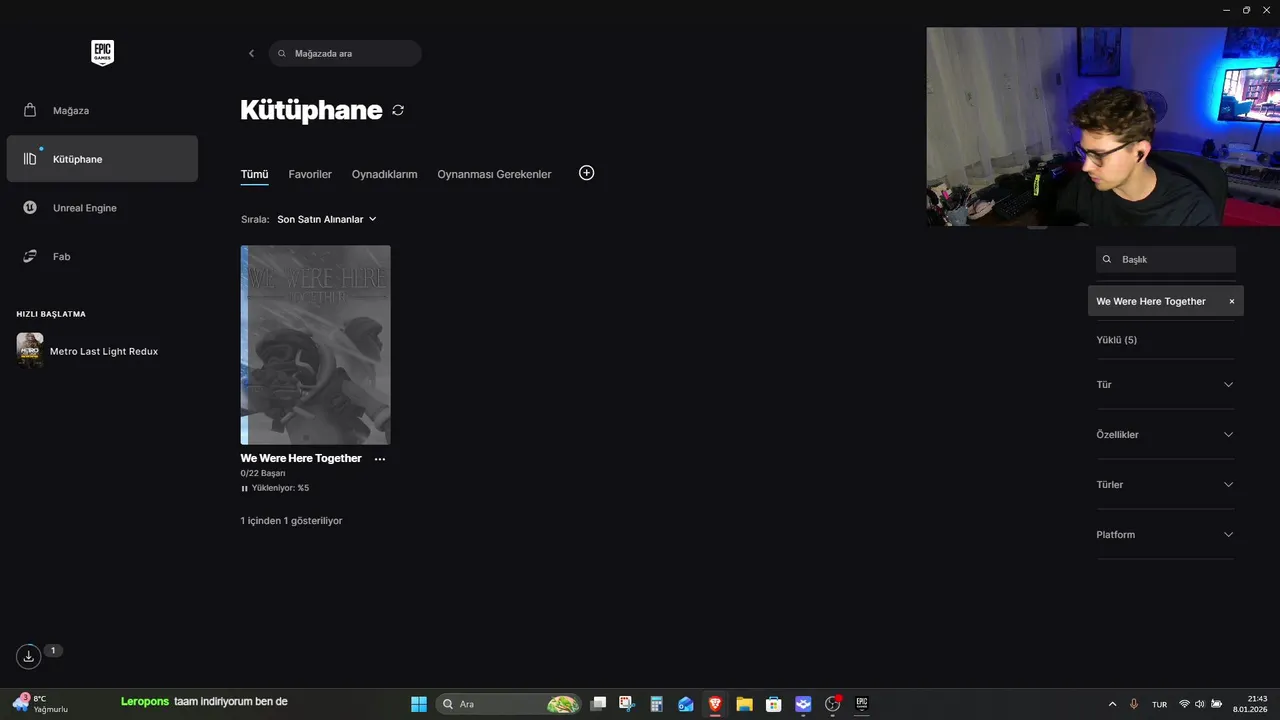1280x720 pixels.
Task: Open the Fab marketplace section
Action: pyautogui.click(x=102, y=257)
